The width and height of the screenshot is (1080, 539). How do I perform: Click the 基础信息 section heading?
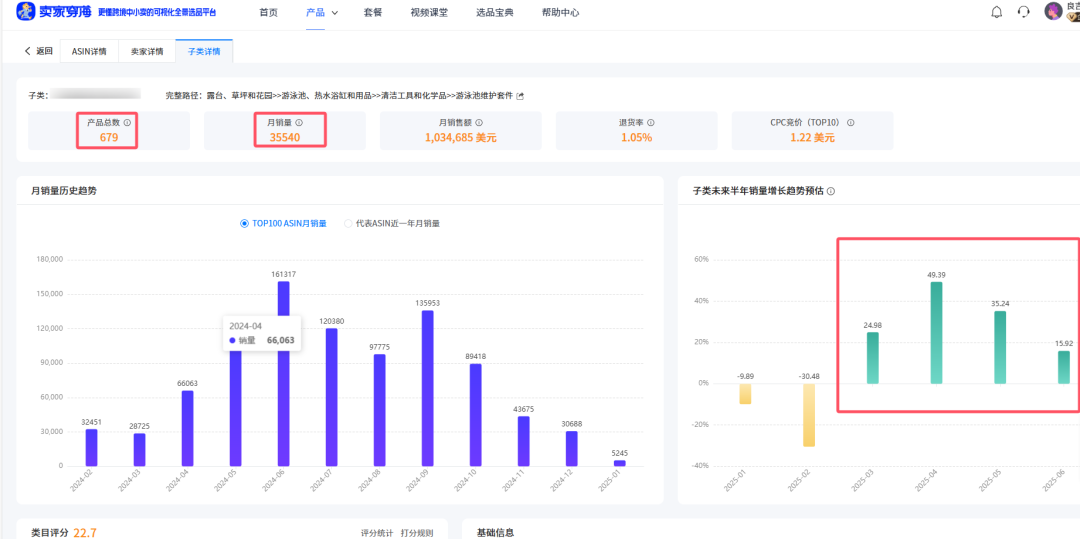point(495,533)
